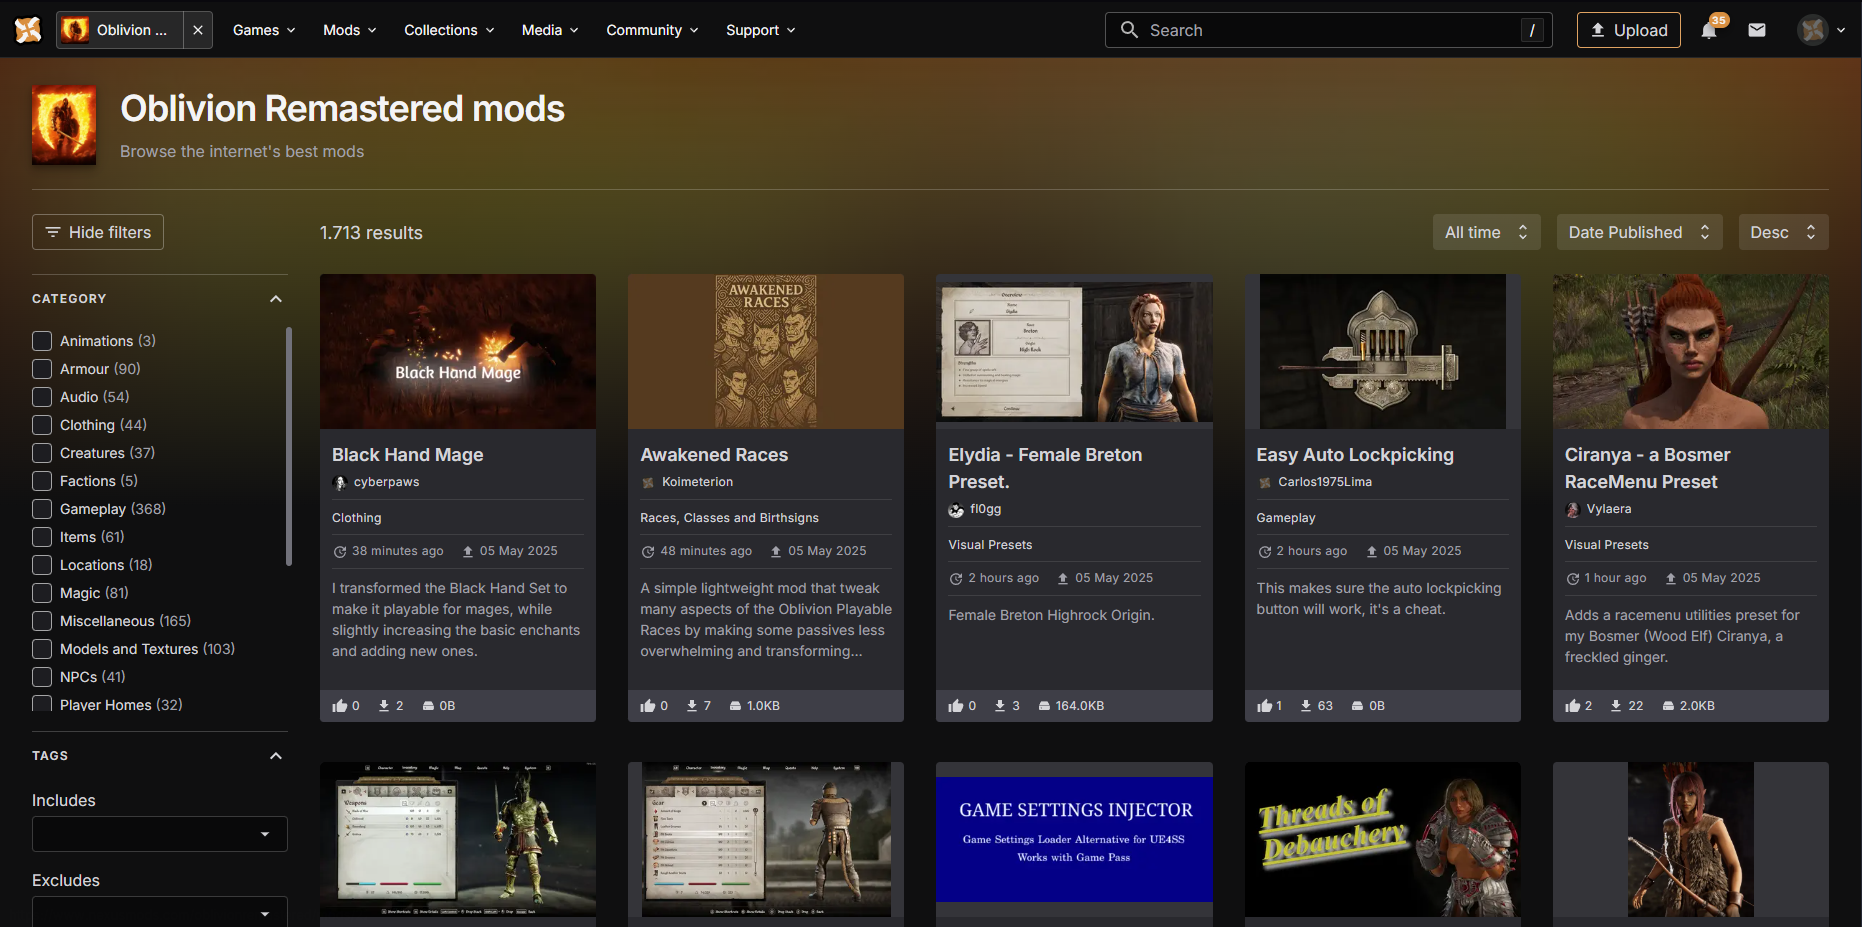Collapse the Category filter section
1862x927 pixels.
click(276, 299)
